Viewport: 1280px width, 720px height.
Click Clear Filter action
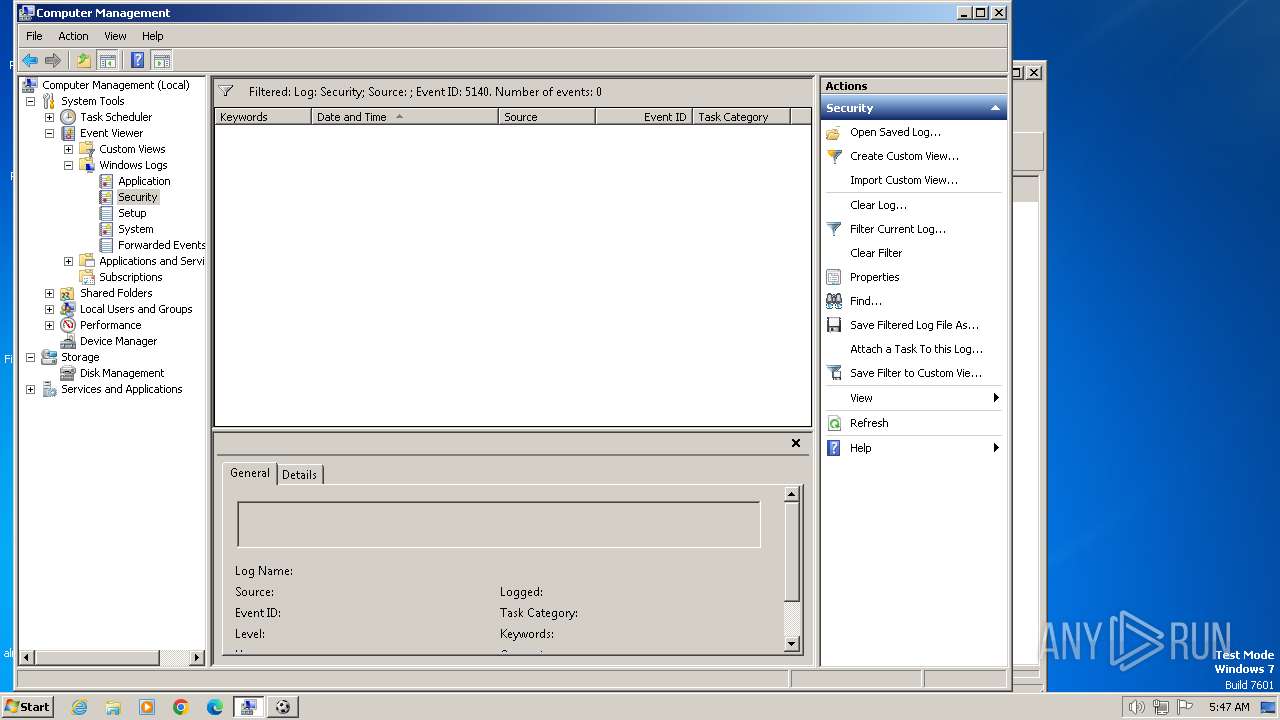click(876, 253)
